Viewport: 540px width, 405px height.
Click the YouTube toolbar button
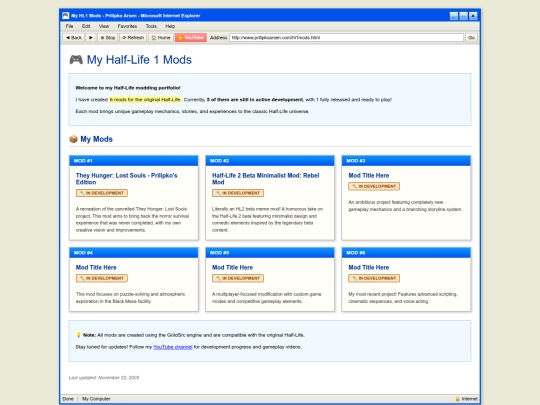click(x=191, y=38)
